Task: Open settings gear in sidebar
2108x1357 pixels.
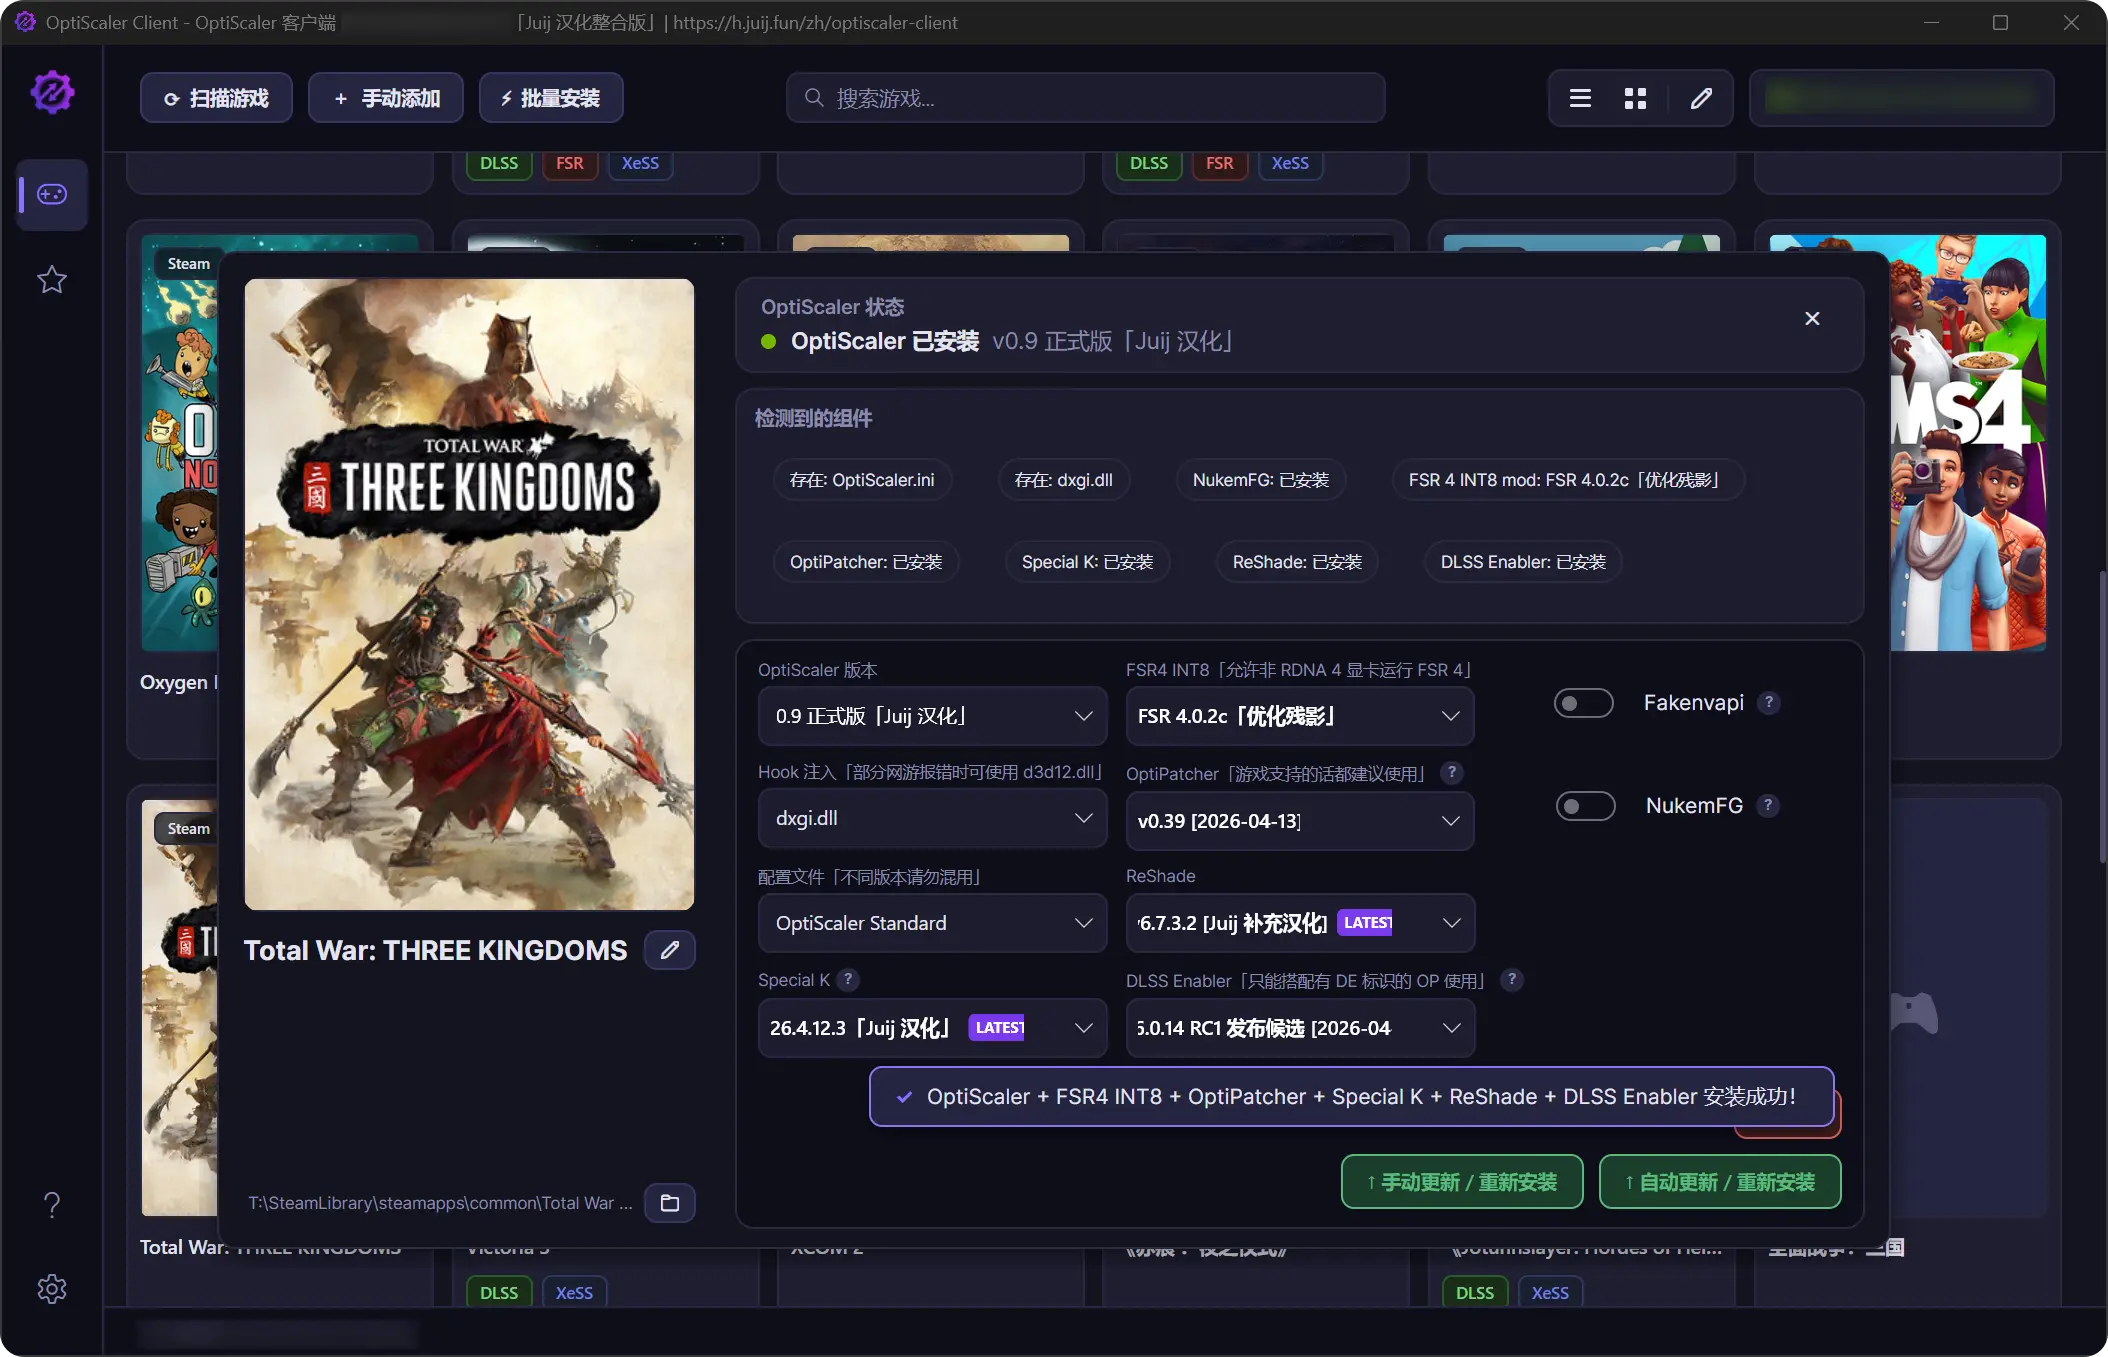Action: (x=52, y=1289)
